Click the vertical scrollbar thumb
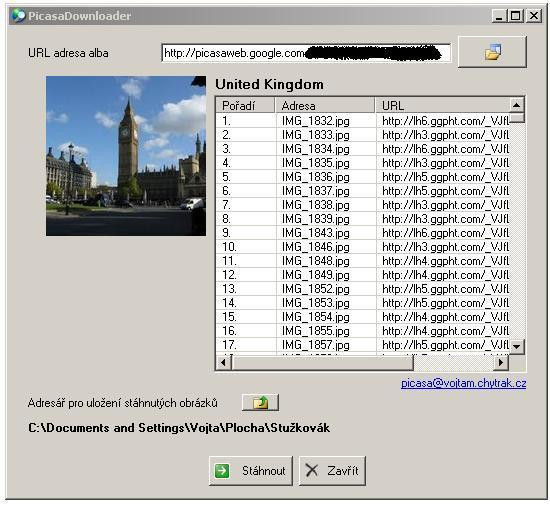 (x=516, y=117)
